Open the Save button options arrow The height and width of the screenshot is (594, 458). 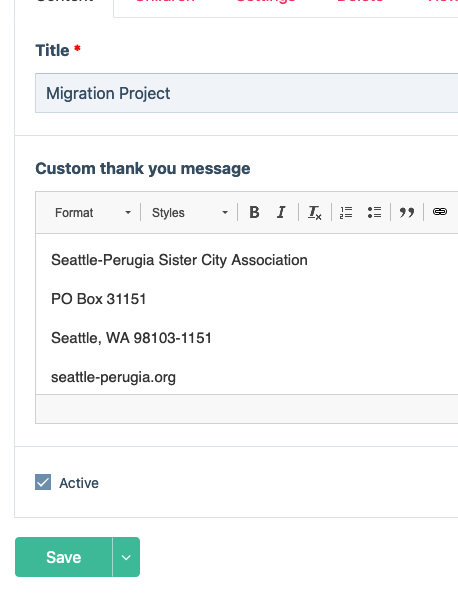(x=126, y=557)
